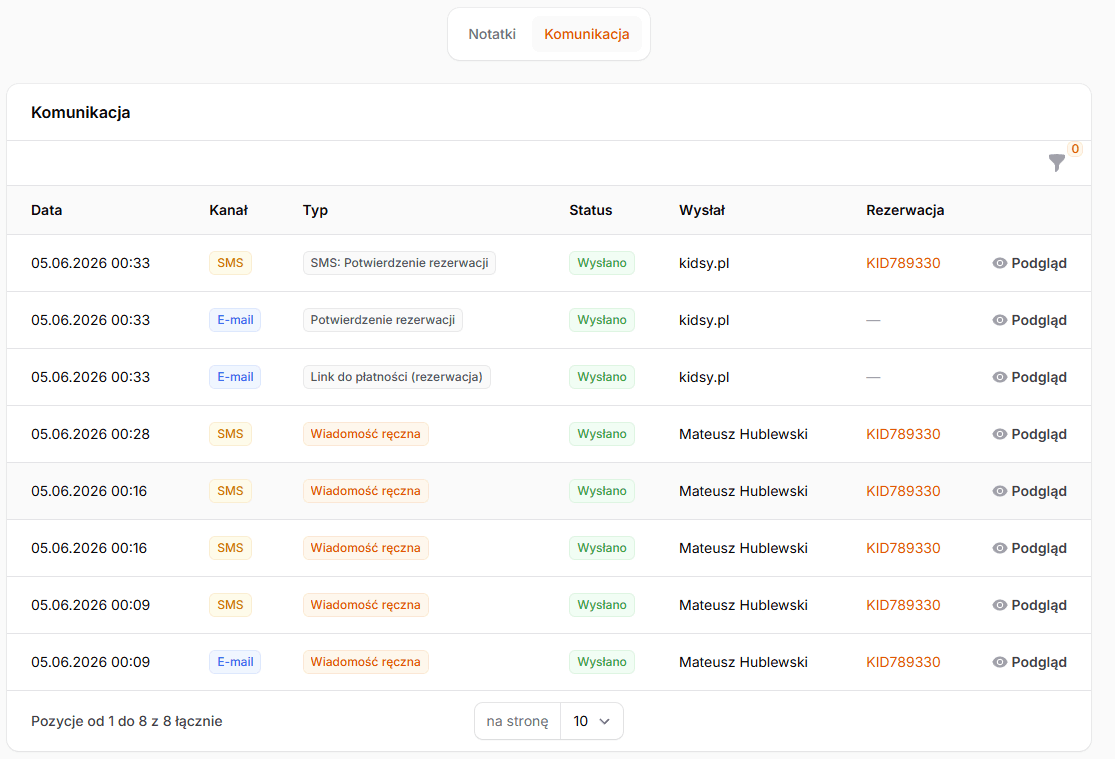The width and height of the screenshot is (1115, 759).
Task: Switch to the Notatki tab
Action: tap(492, 34)
